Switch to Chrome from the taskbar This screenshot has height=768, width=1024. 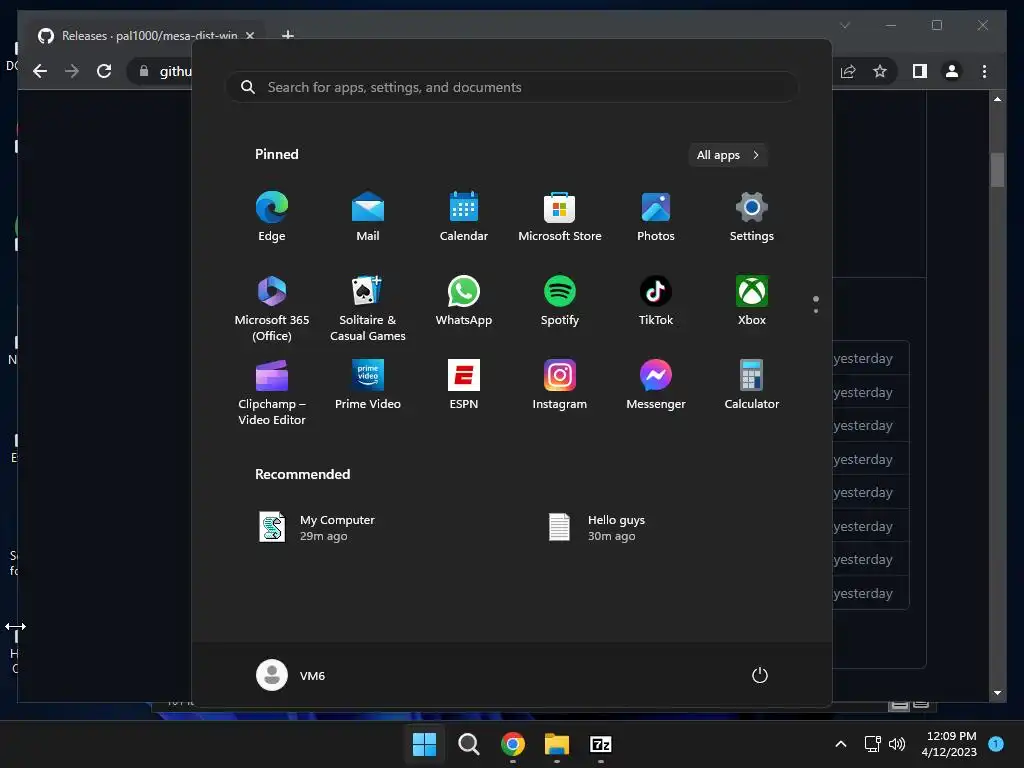[x=513, y=744]
